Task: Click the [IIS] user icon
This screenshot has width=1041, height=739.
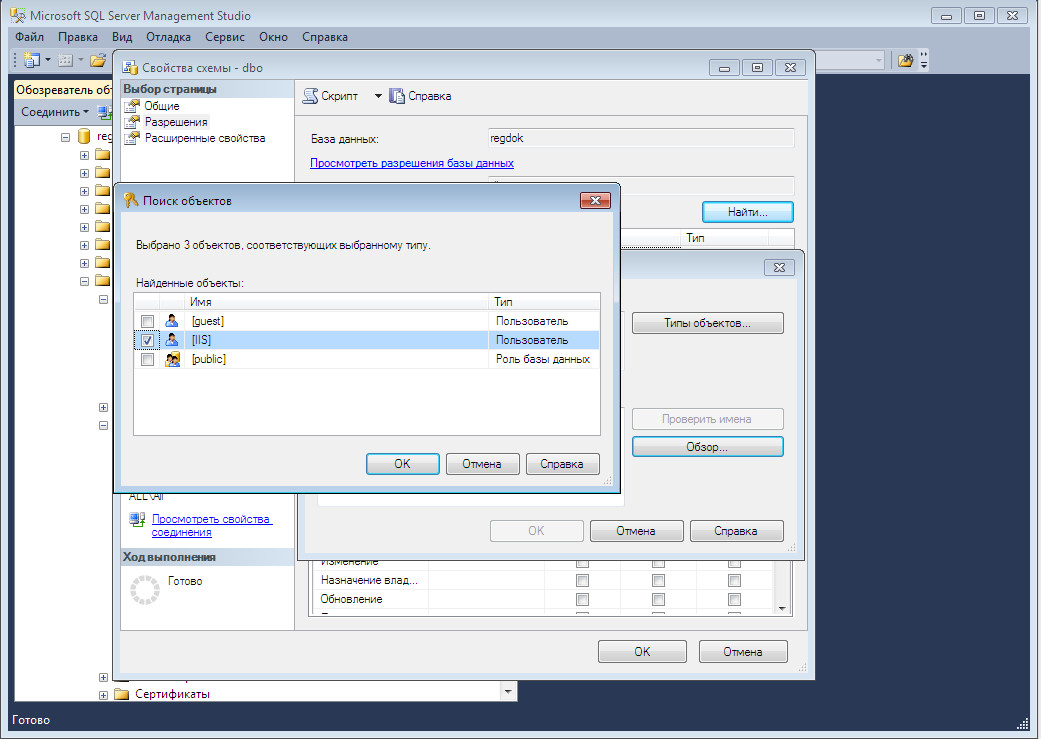Action: tap(172, 340)
